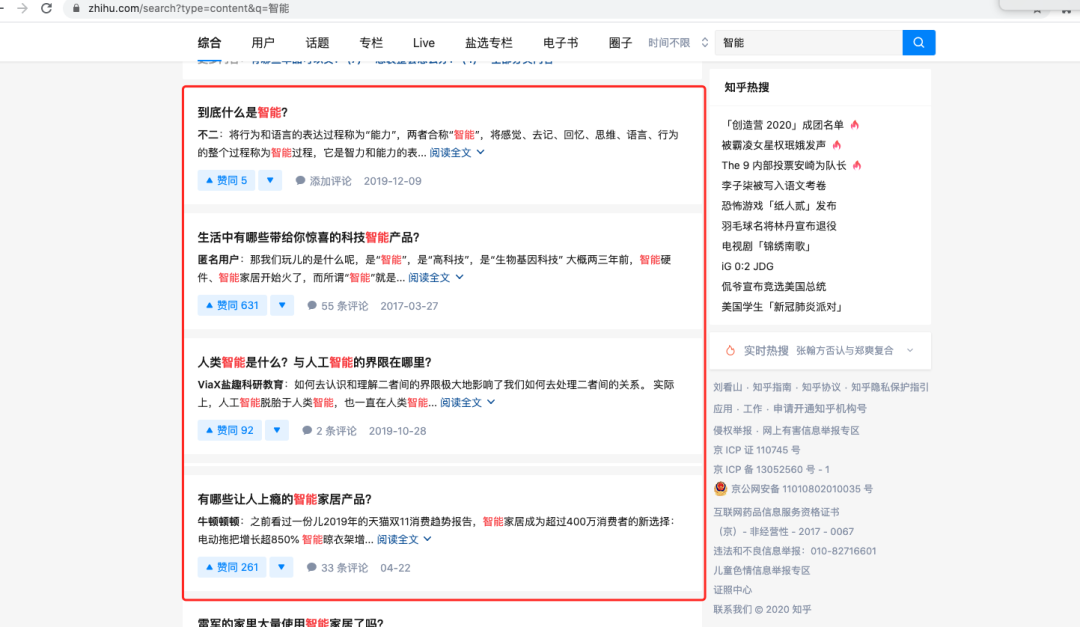This screenshot has height=627, width=1080.
Task: Open 知乎指南 footer link
Action: tap(771, 387)
